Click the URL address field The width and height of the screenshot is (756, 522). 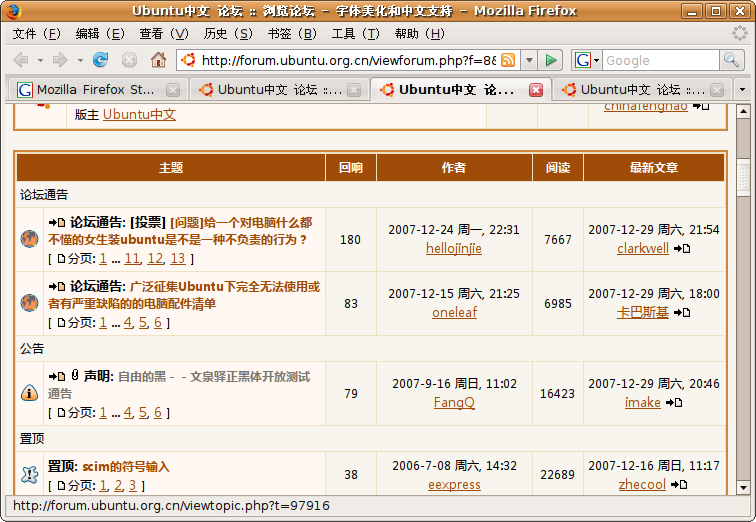(348, 60)
